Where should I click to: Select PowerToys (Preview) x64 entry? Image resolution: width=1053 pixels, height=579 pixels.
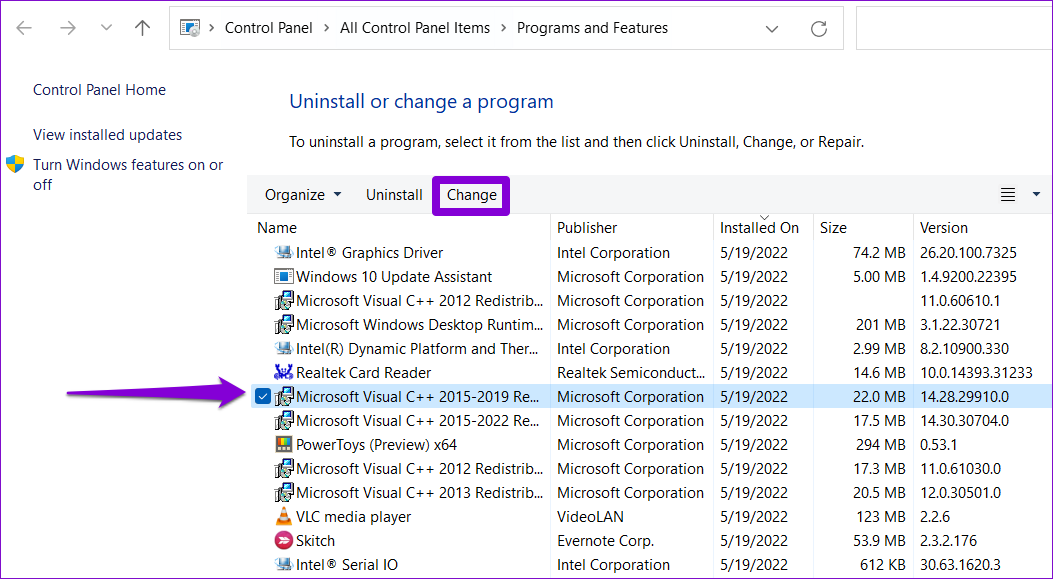click(x=376, y=445)
